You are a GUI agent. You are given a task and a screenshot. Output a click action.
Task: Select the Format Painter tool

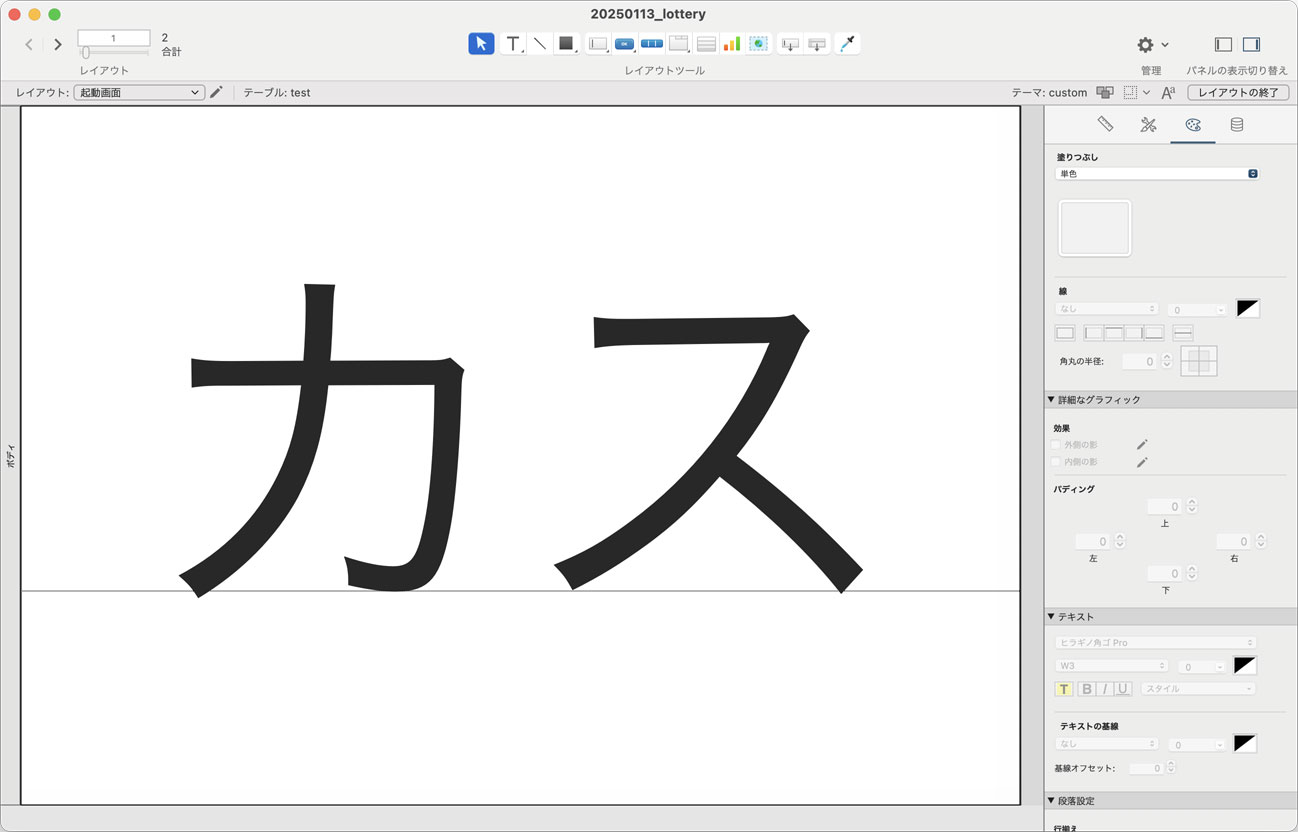pyautogui.click(x=848, y=44)
